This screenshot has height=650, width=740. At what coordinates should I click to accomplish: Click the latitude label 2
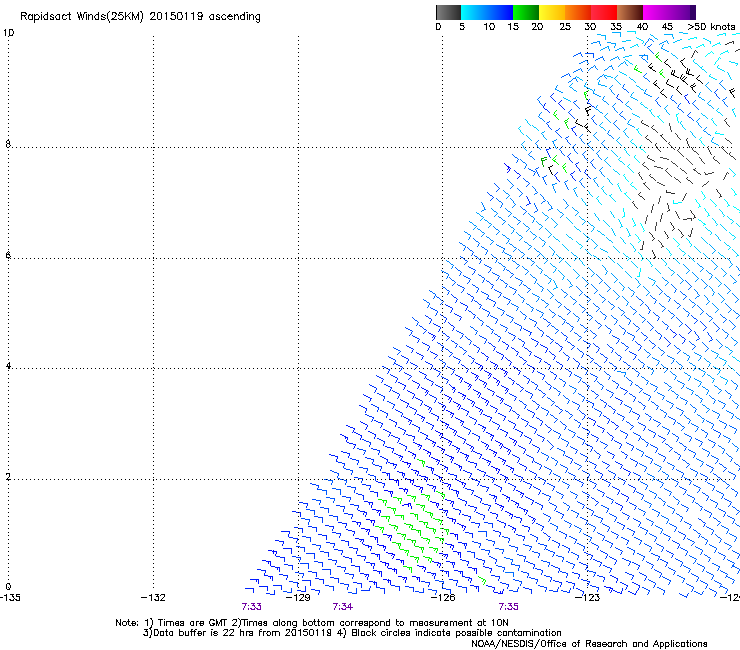[8, 477]
